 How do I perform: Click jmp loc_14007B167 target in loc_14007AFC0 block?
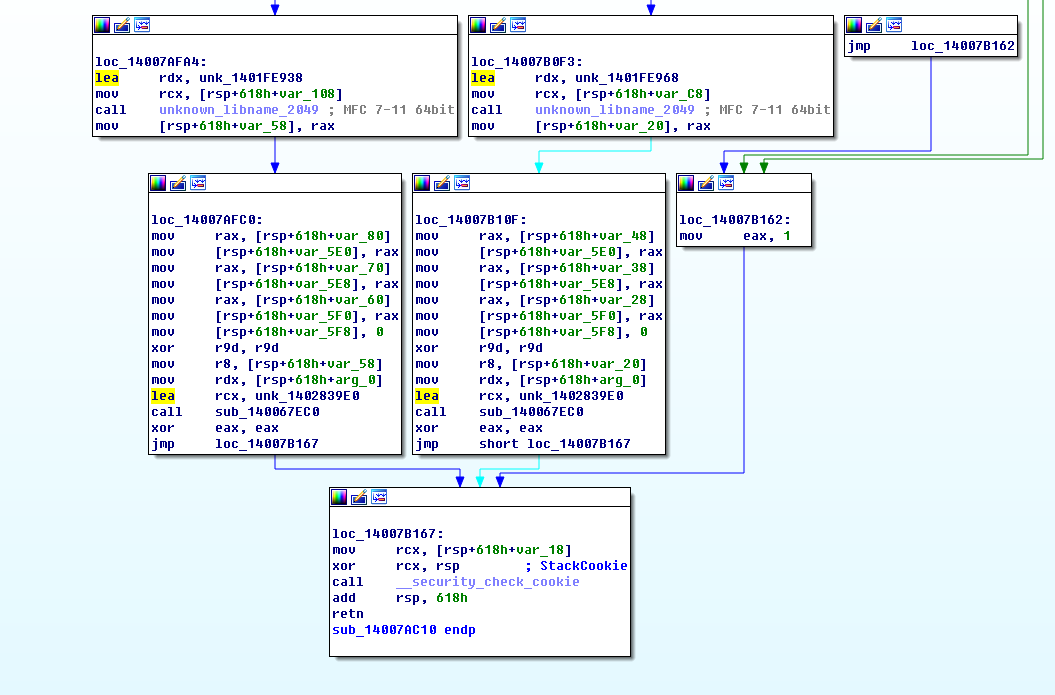[x=266, y=444]
